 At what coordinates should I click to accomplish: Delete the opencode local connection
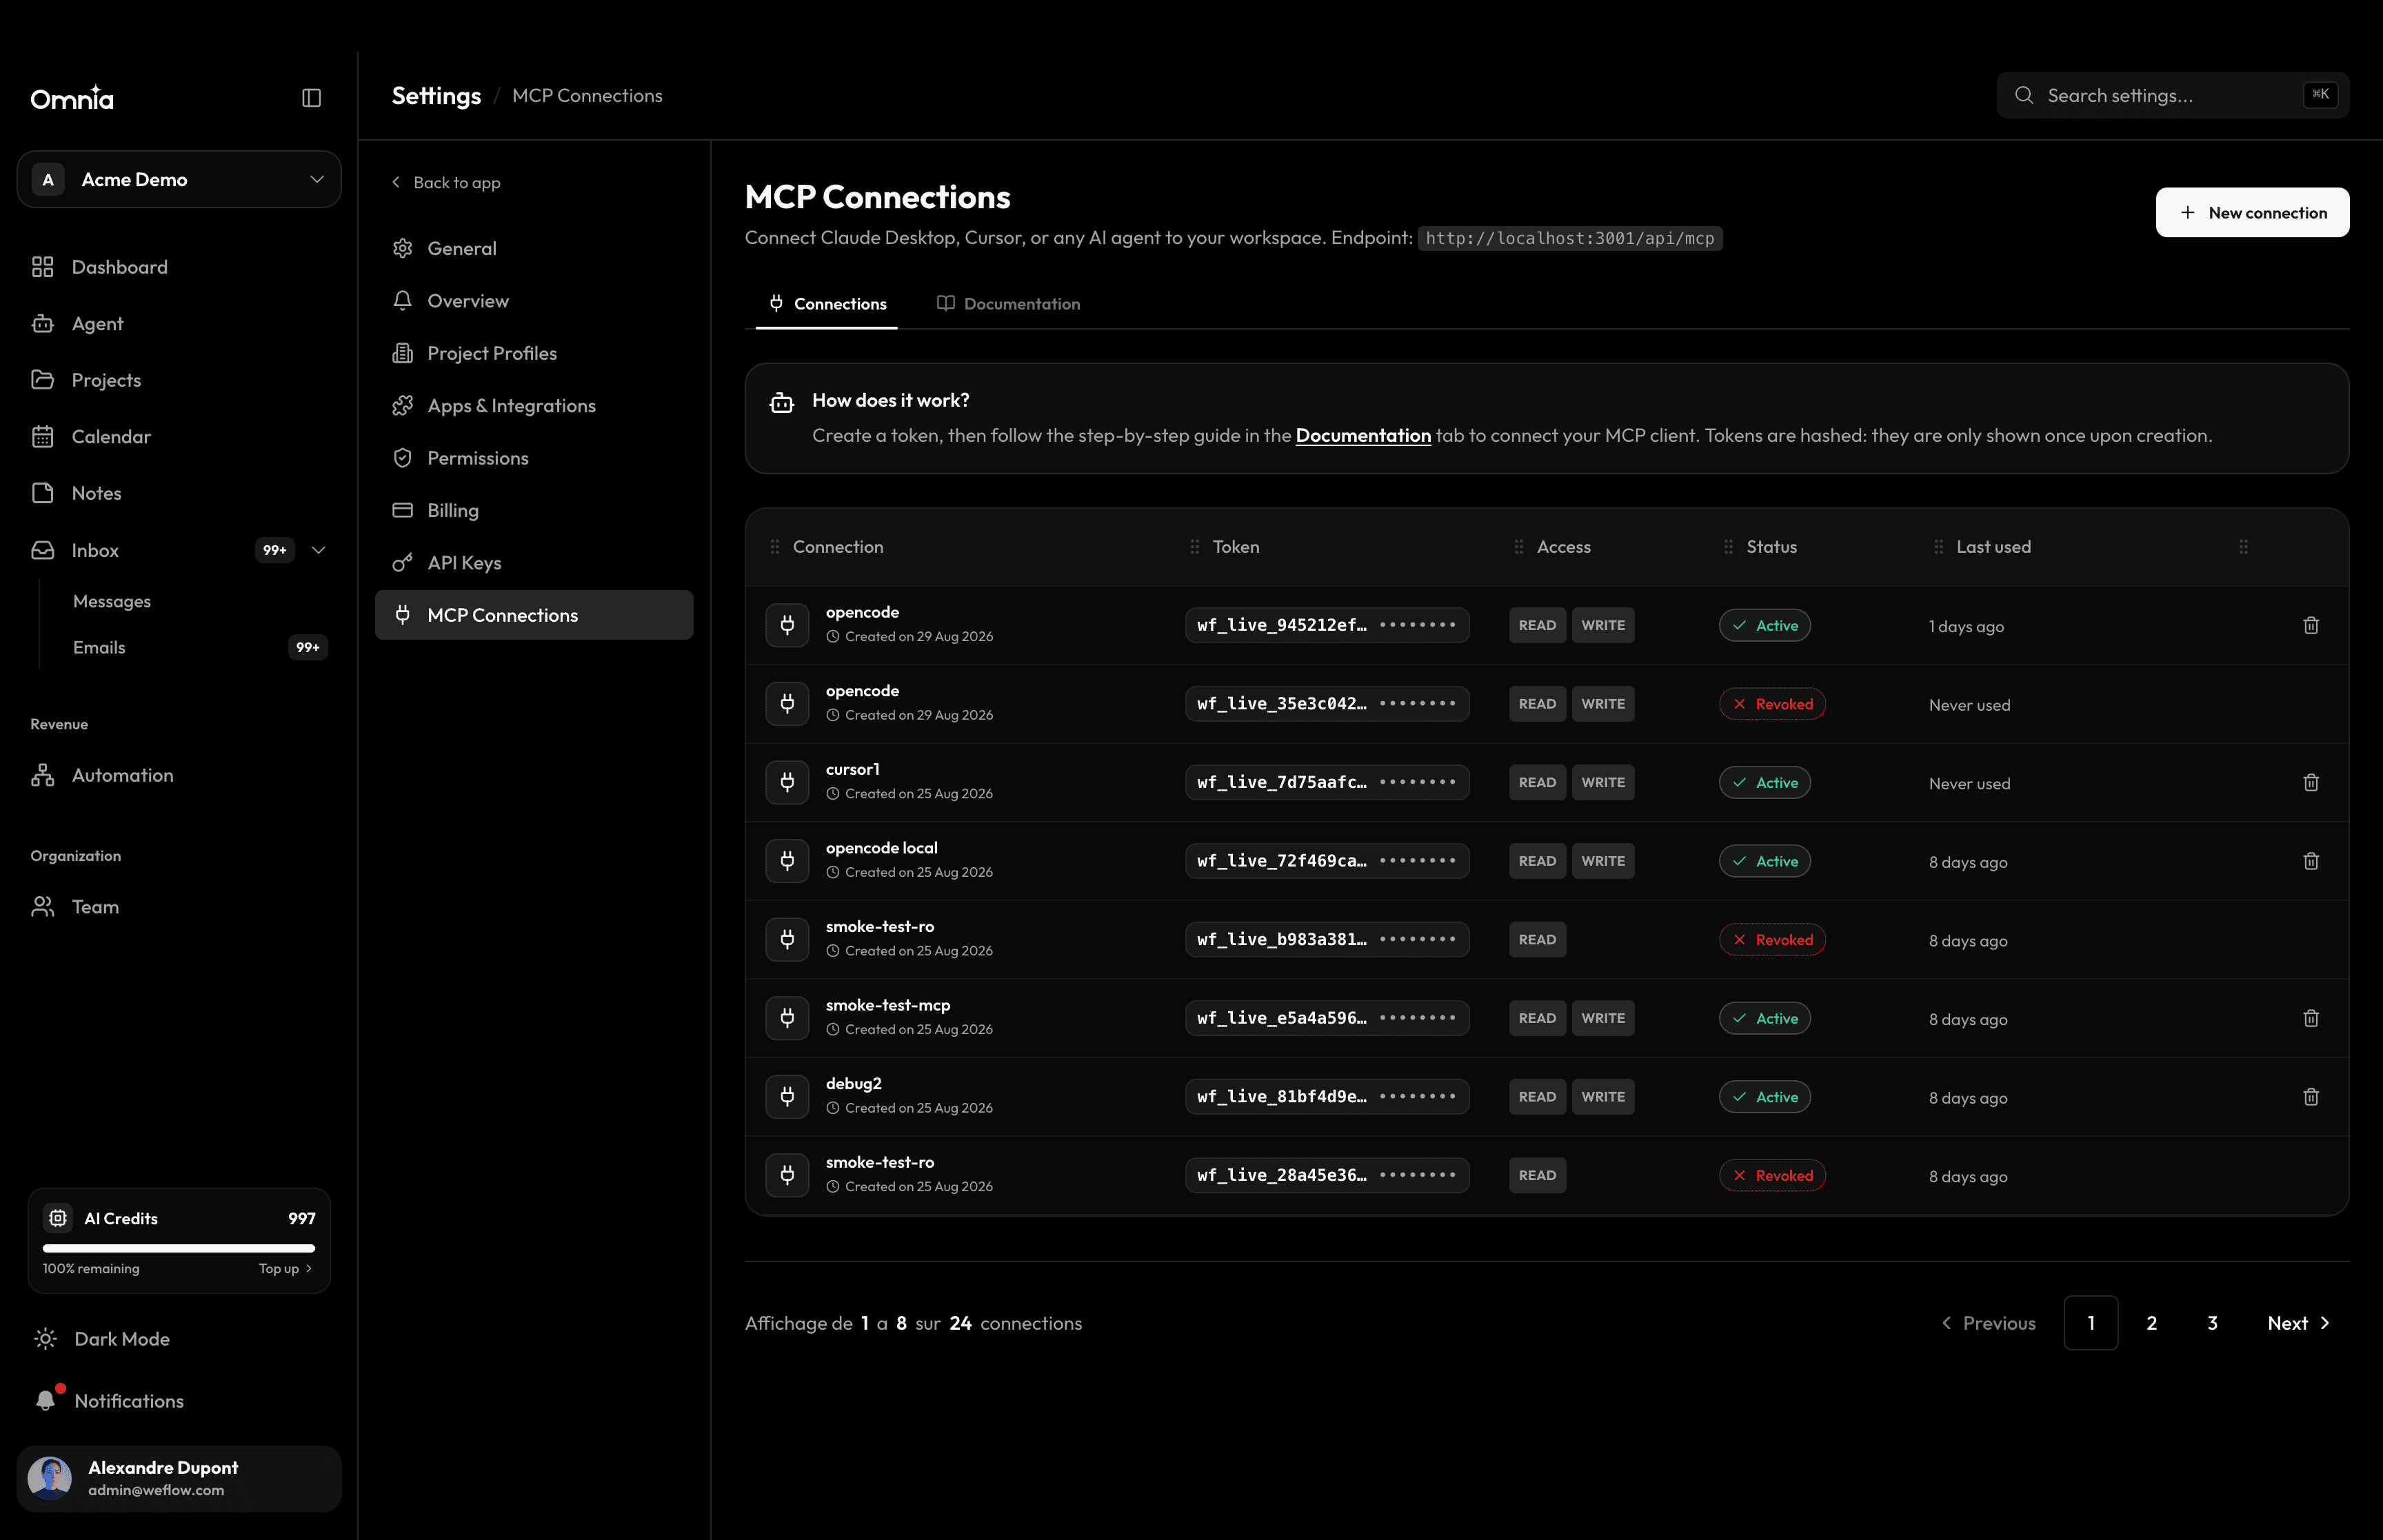pyautogui.click(x=2310, y=861)
